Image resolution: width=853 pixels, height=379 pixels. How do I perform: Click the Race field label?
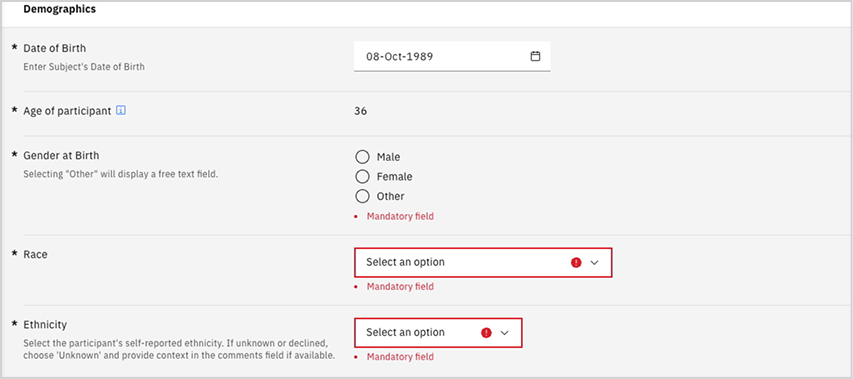coord(35,254)
